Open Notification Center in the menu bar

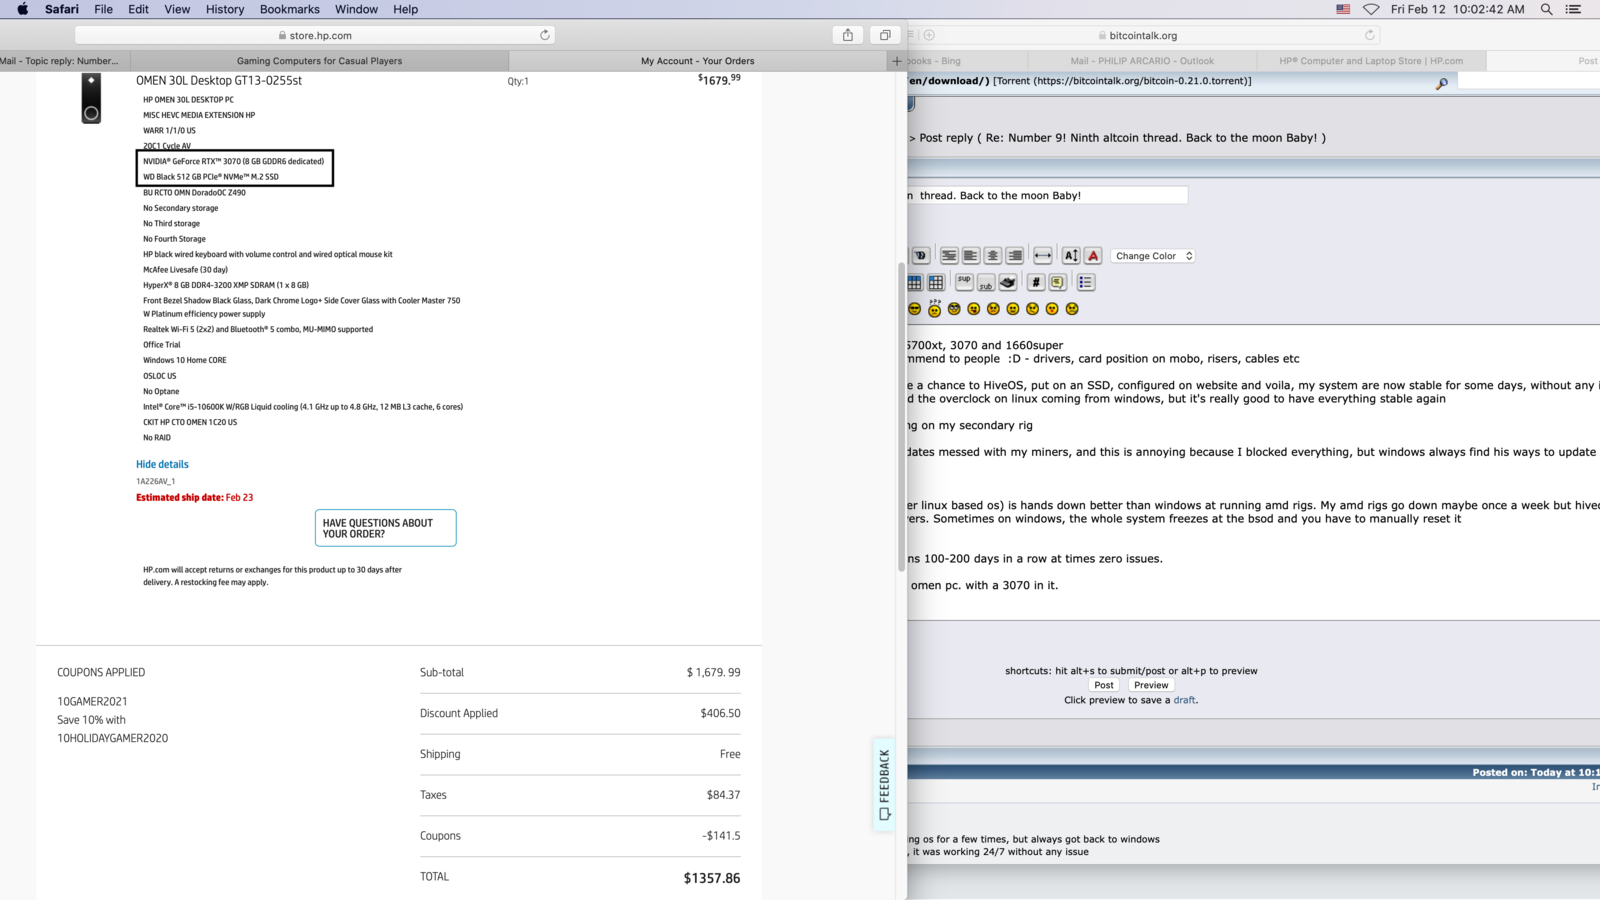coord(1573,9)
